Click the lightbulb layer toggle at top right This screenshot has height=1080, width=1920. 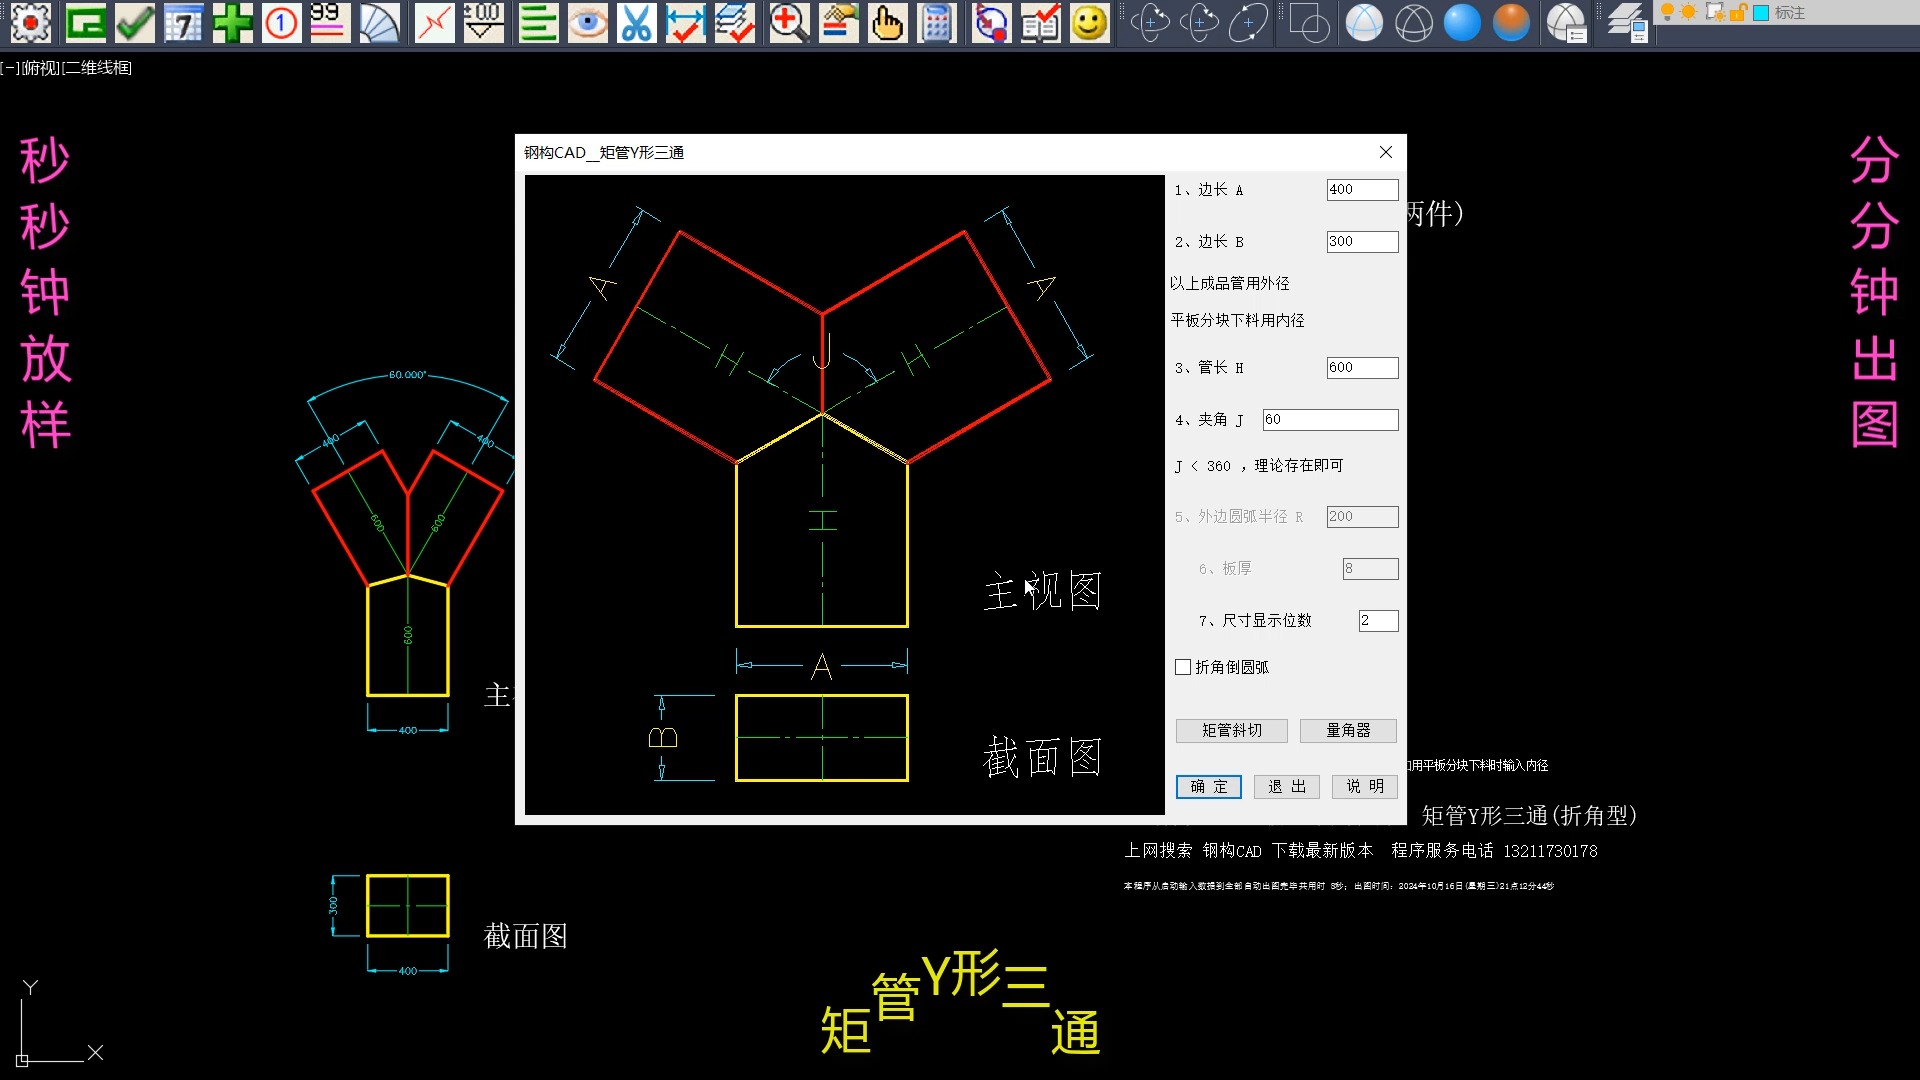[x=1667, y=12]
